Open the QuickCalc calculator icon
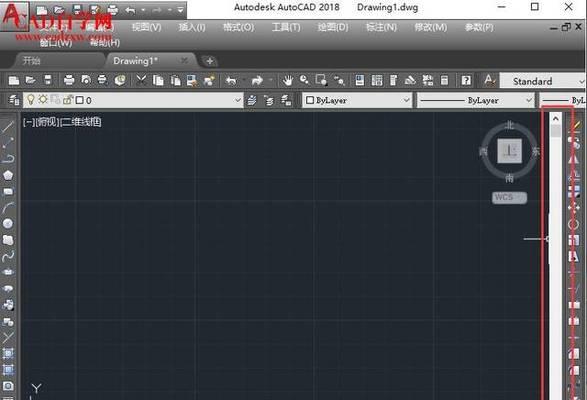Image resolution: width=587 pixels, height=400 pixels. click(x=444, y=80)
